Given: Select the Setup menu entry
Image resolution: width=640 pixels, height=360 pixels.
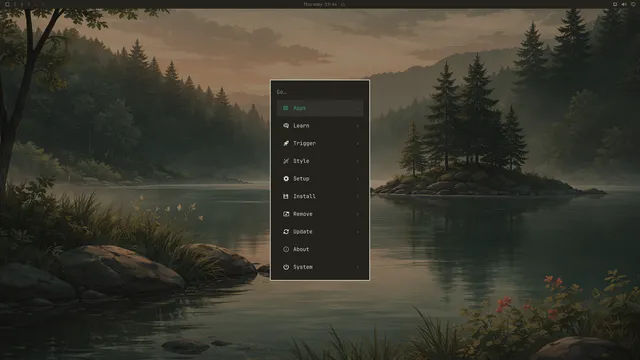Looking at the screenshot, I should pos(320,179).
